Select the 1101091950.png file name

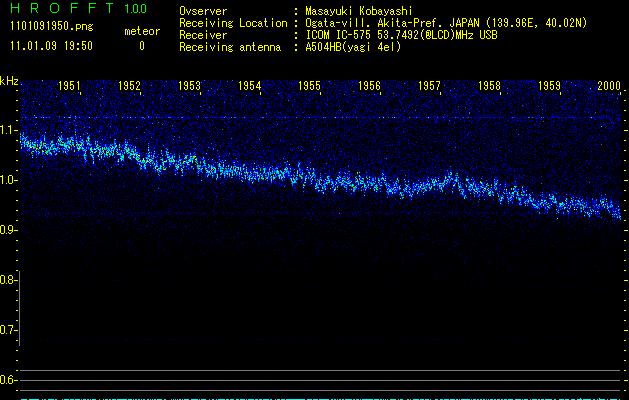[x=51, y=27]
